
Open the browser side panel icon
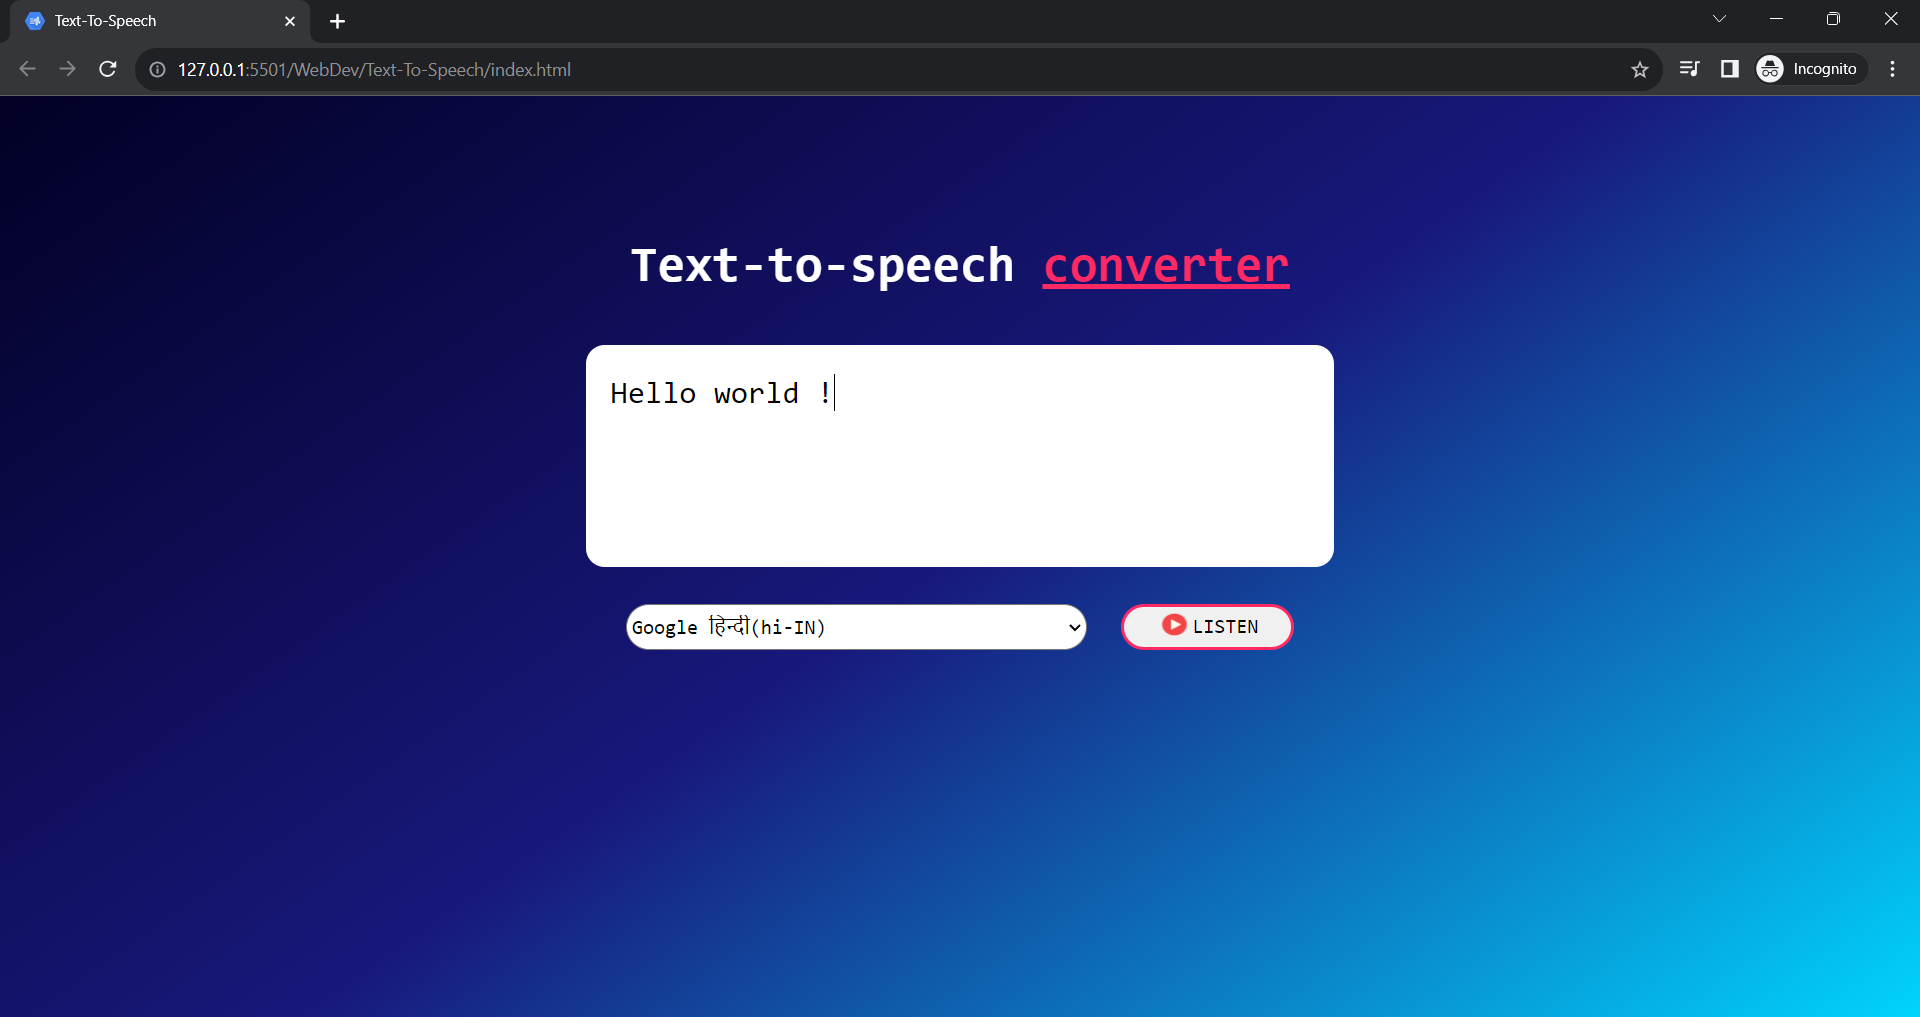click(x=1730, y=69)
